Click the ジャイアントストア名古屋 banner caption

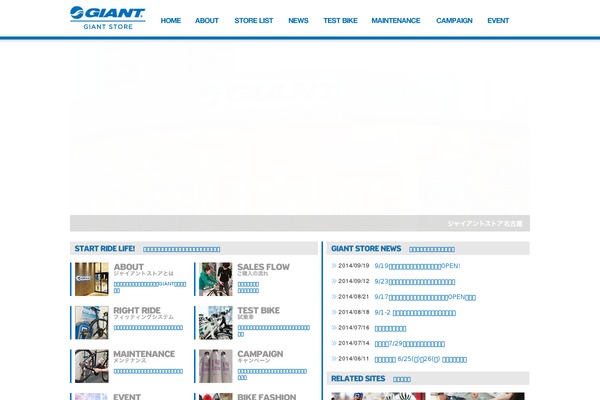pos(485,224)
